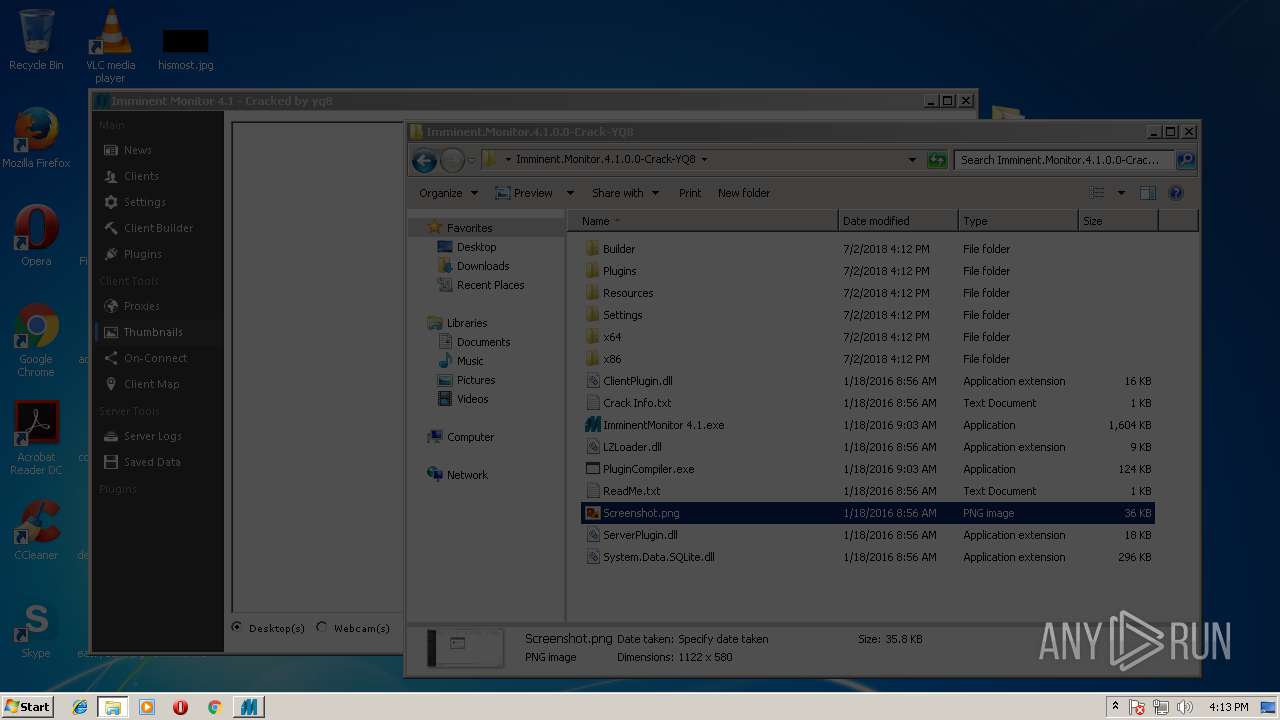
Task: Click the Back button in Explorer
Action: click(x=424, y=160)
